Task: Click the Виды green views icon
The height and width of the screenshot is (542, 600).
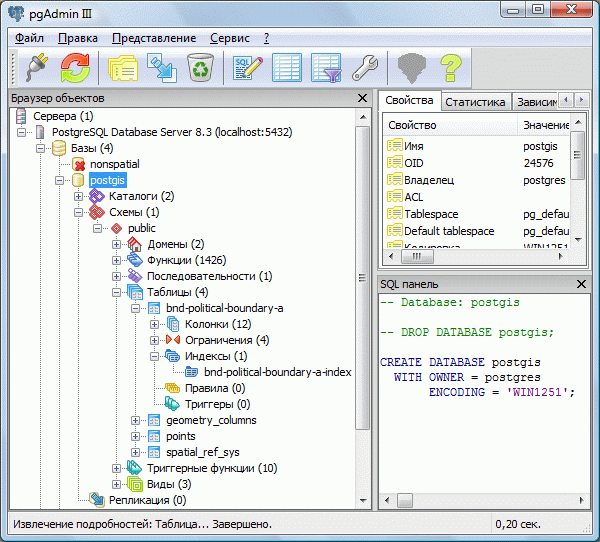Action: pyautogui.click(x=135, y=484)
